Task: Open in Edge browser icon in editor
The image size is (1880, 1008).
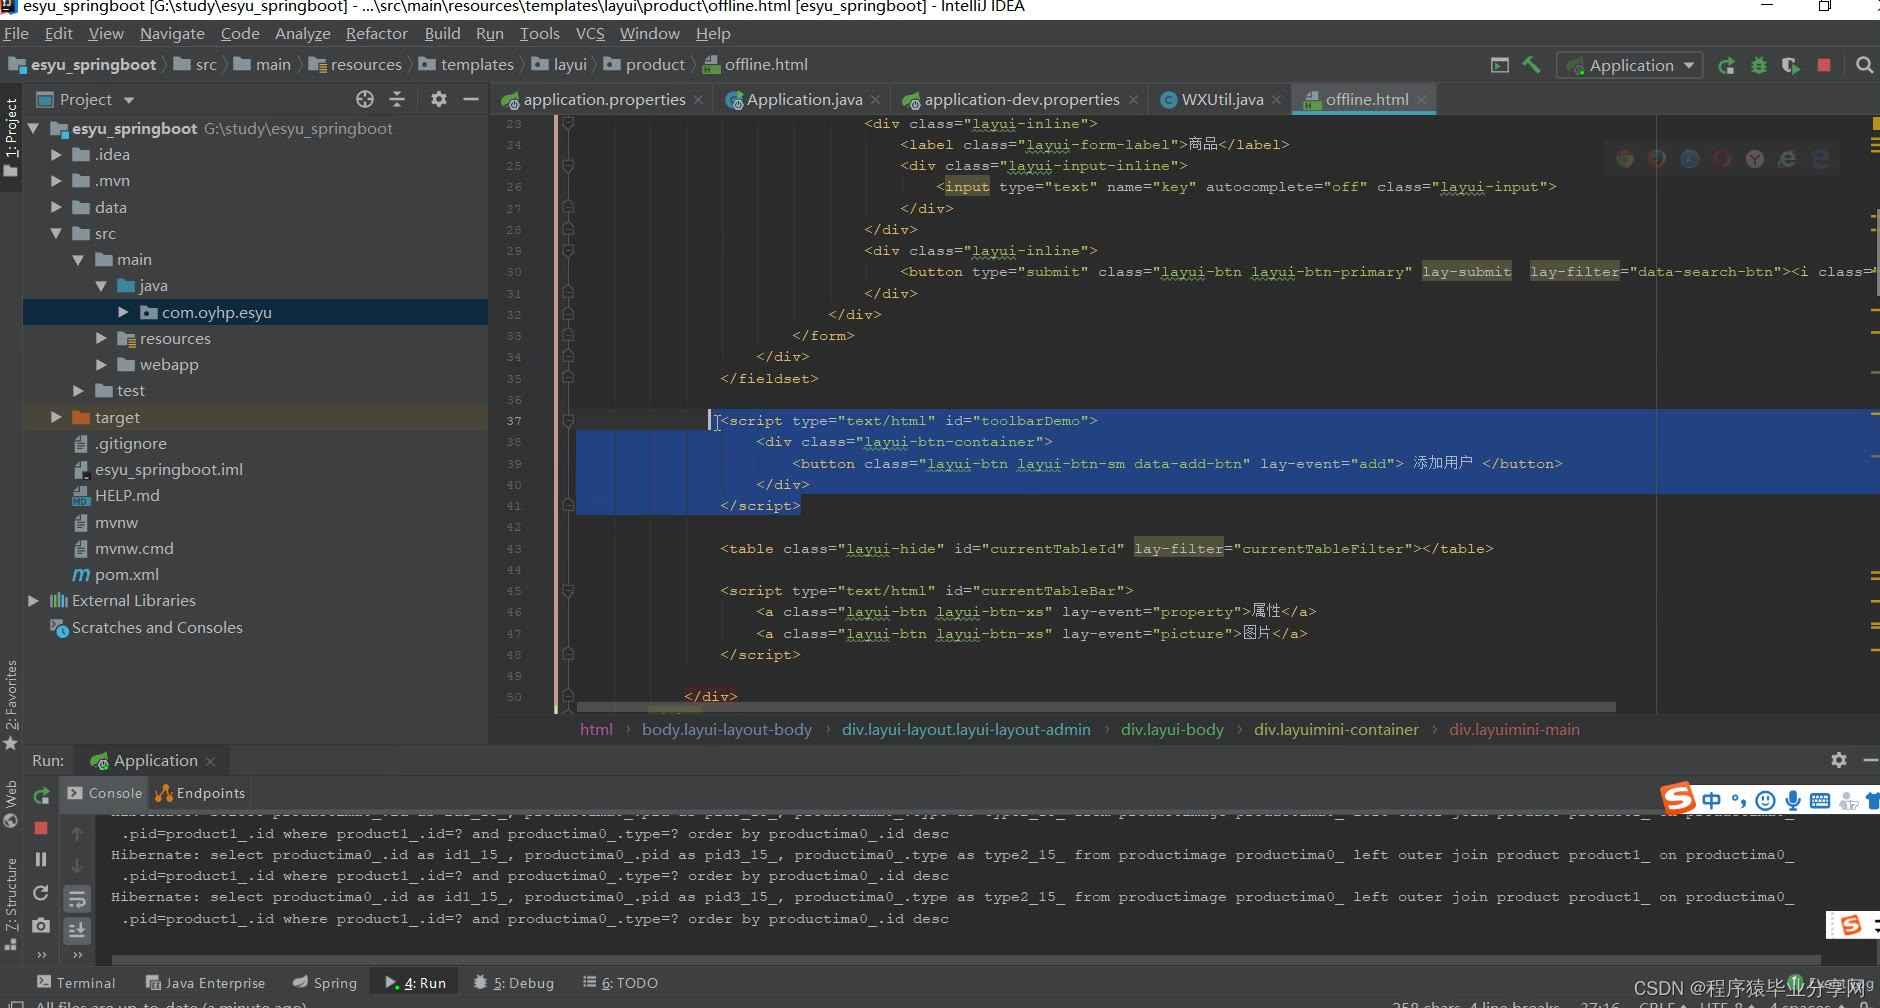Action: pos(1820,159)
